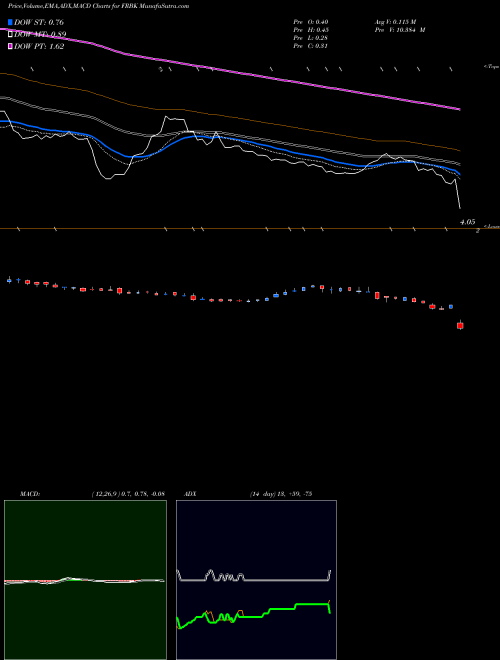
Task: Click the 'Pre O: 0.40' value
Action: [311, 22]
